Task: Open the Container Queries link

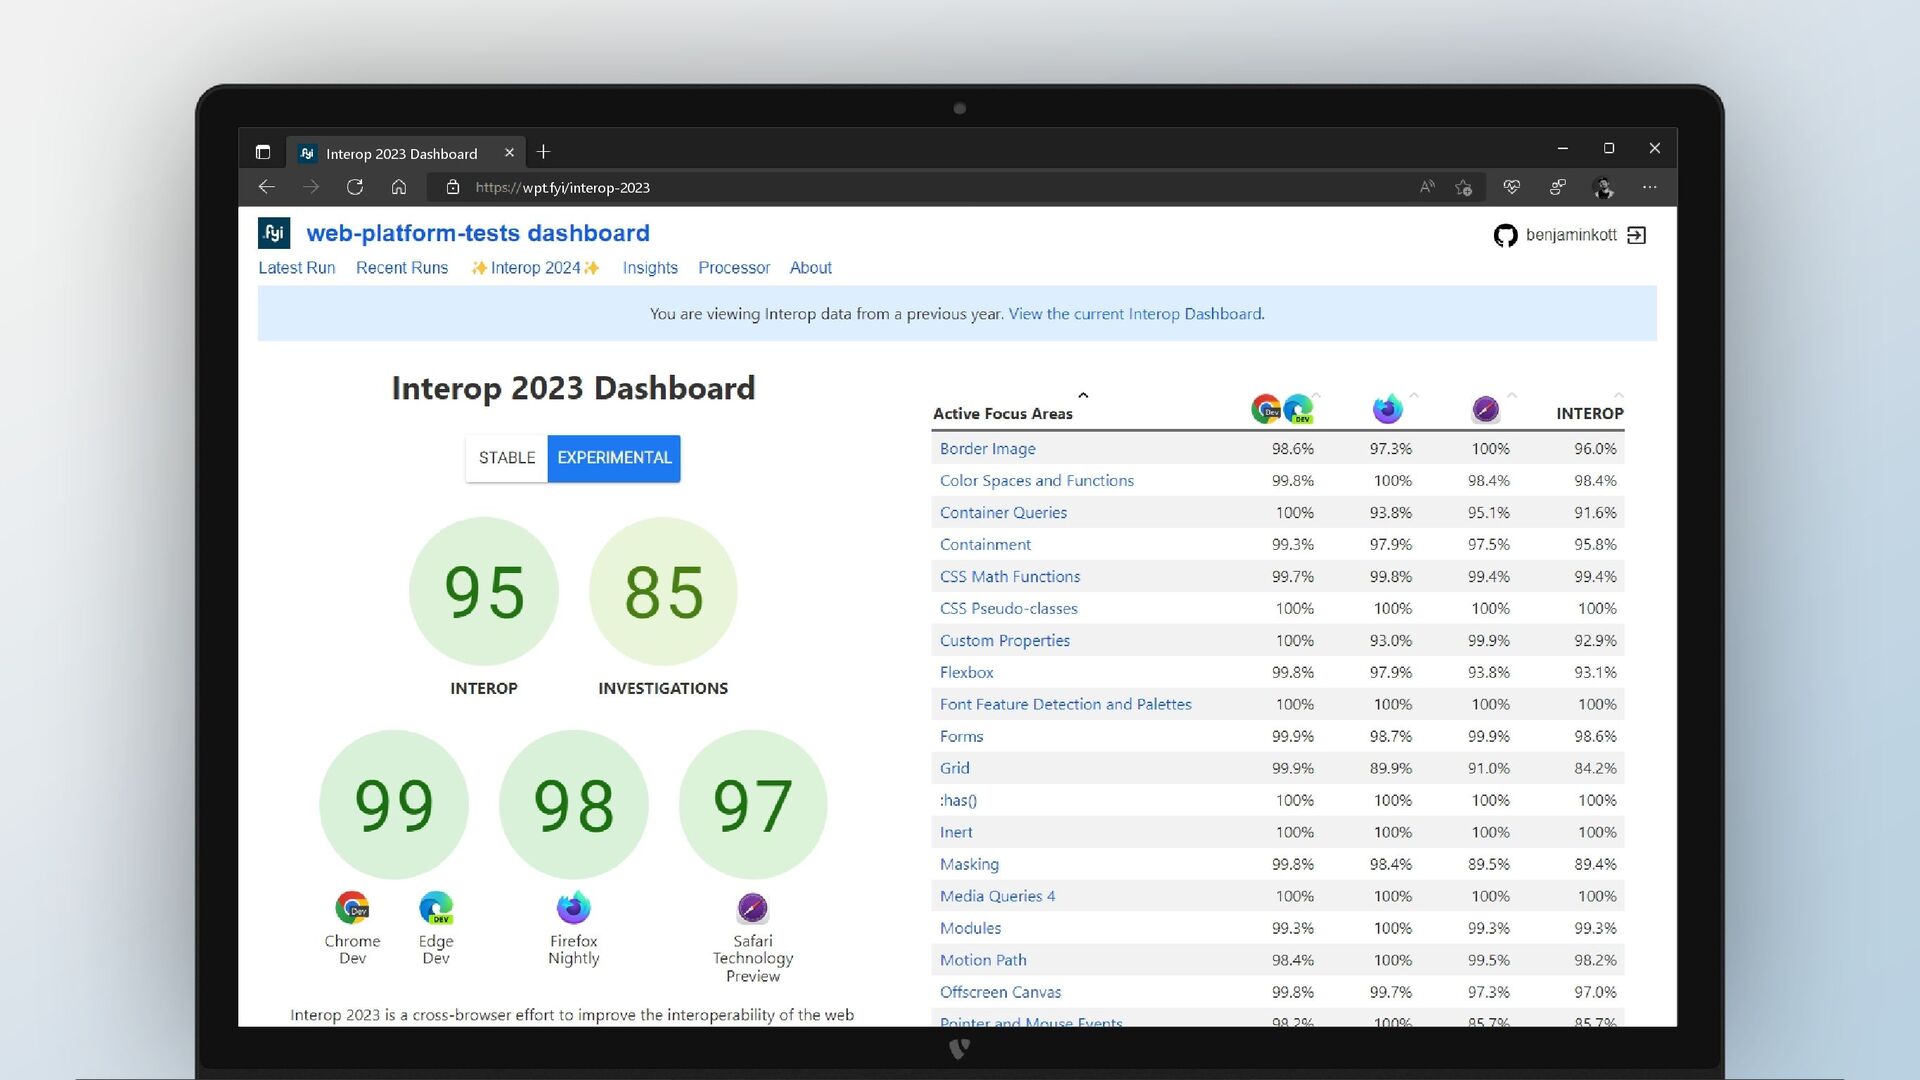Action: click(x=1003, y=513)
